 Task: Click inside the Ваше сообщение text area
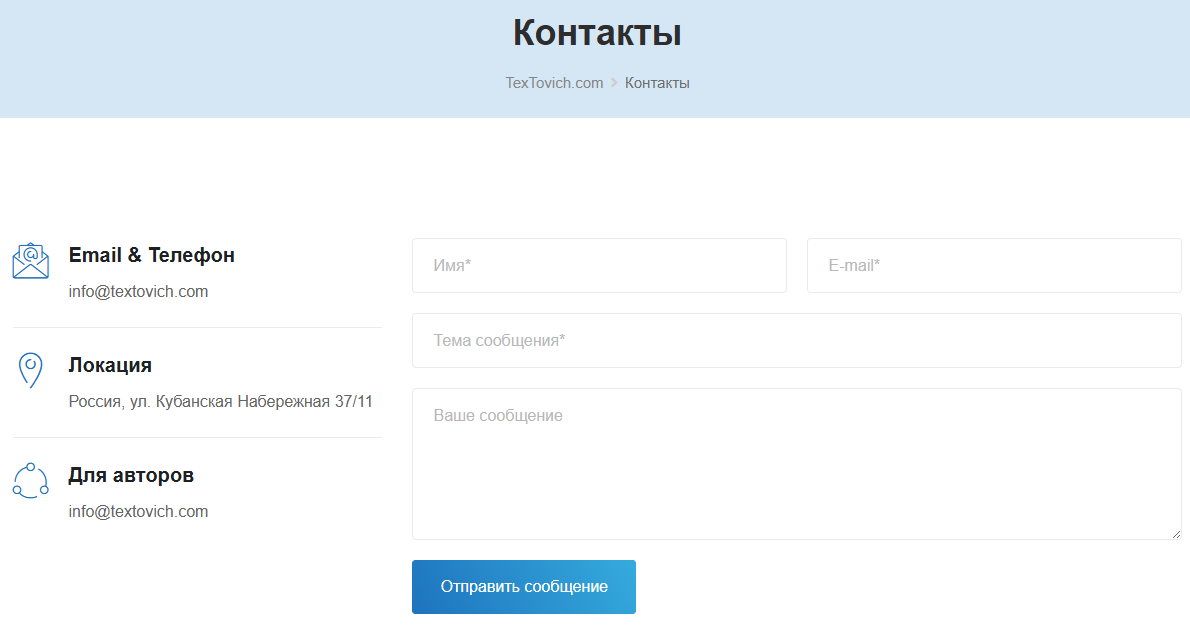pyautogui.click(x=796, y=464)
